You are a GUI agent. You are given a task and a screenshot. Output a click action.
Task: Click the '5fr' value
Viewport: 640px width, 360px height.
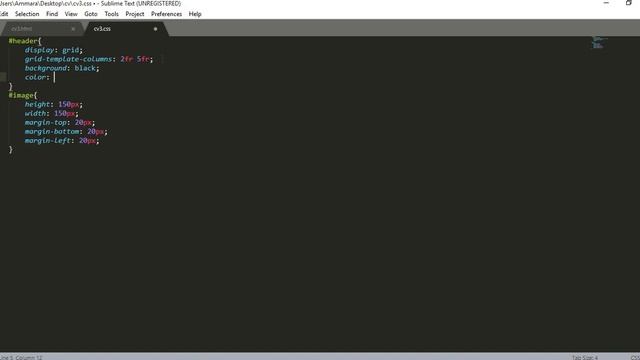(143, 59)
